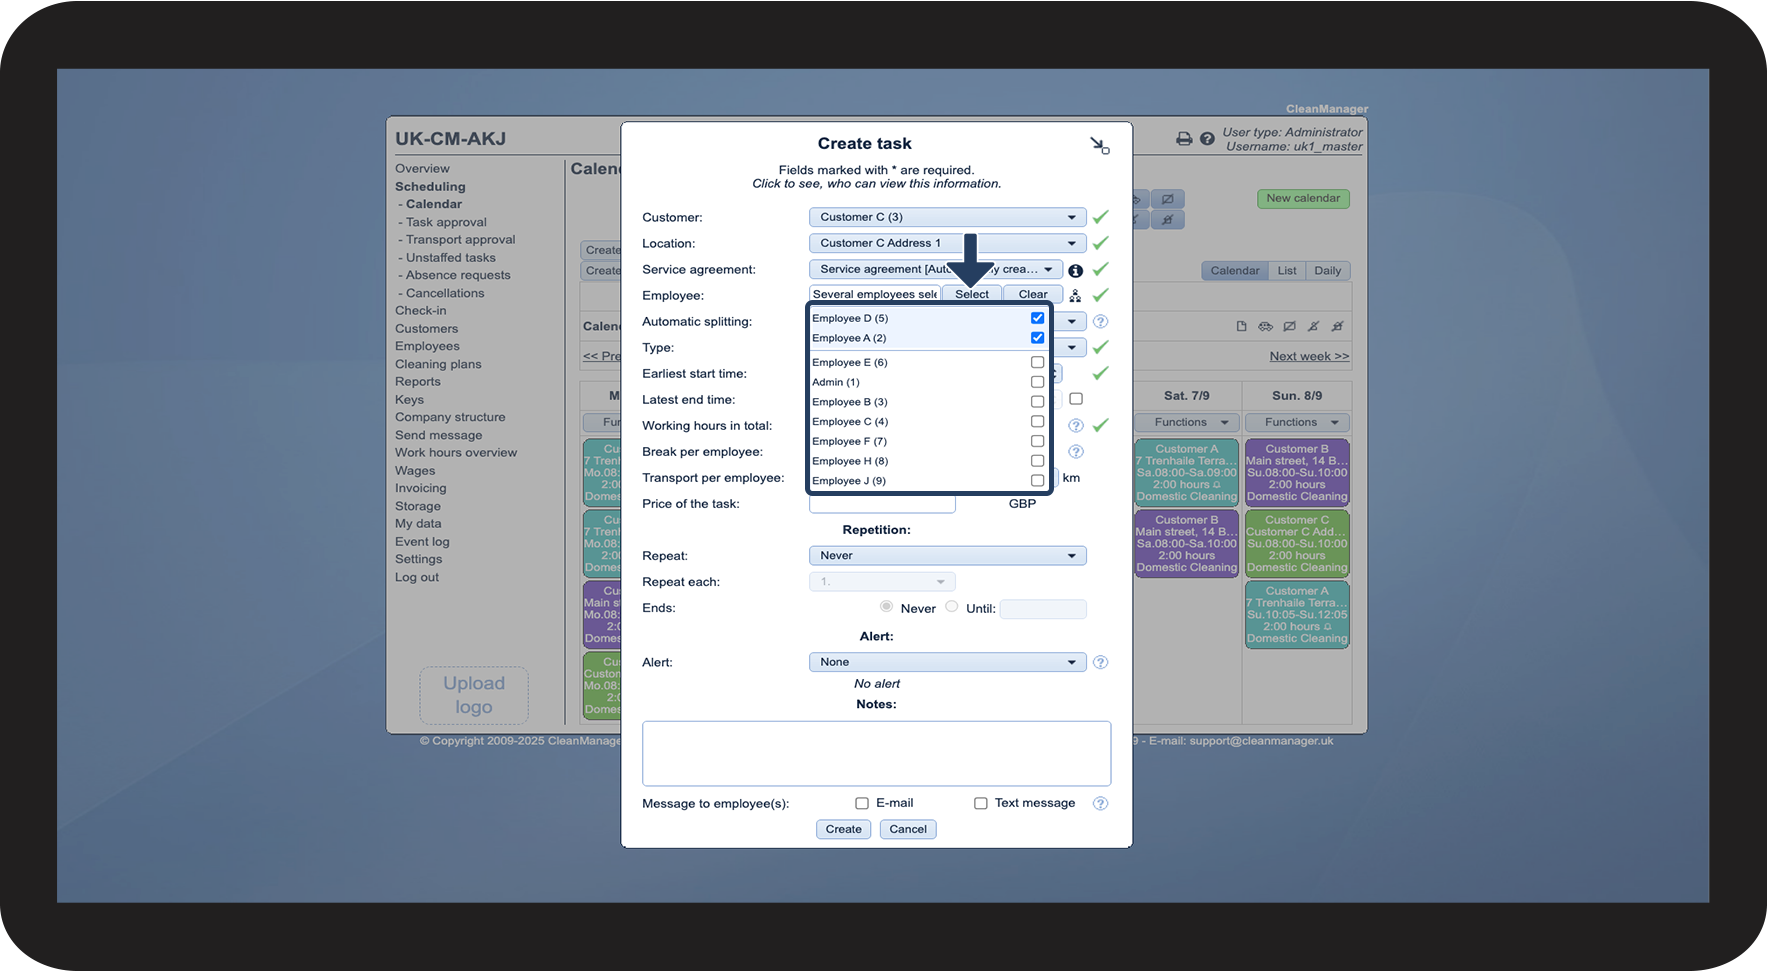The height and width of the screenshot is (971, 1767).
Task: Uncheck Employee A (2) checkbox
Action: tap(1037, 338)
